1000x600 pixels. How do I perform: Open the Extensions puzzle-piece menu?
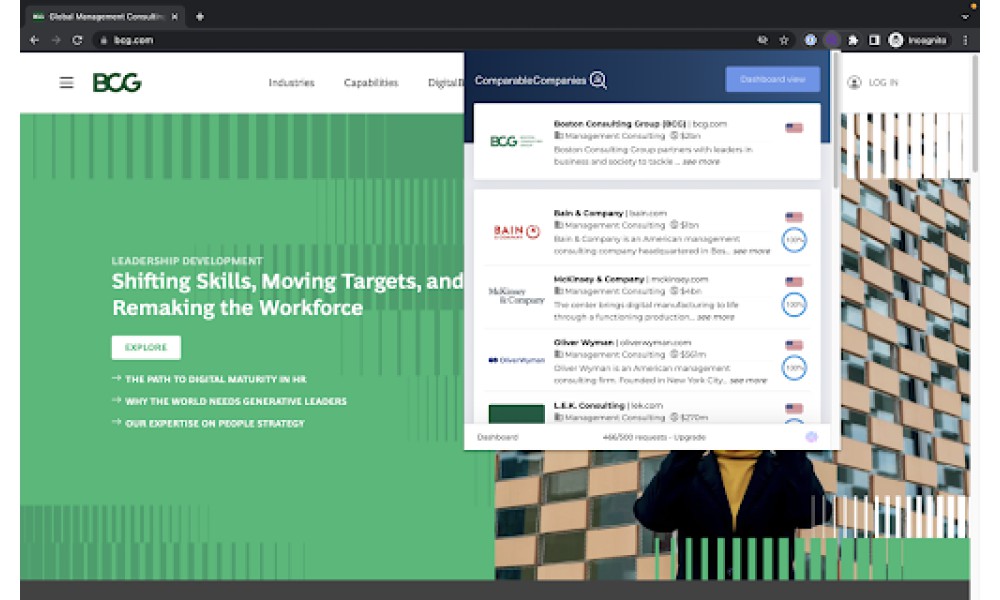pos(853,40)
